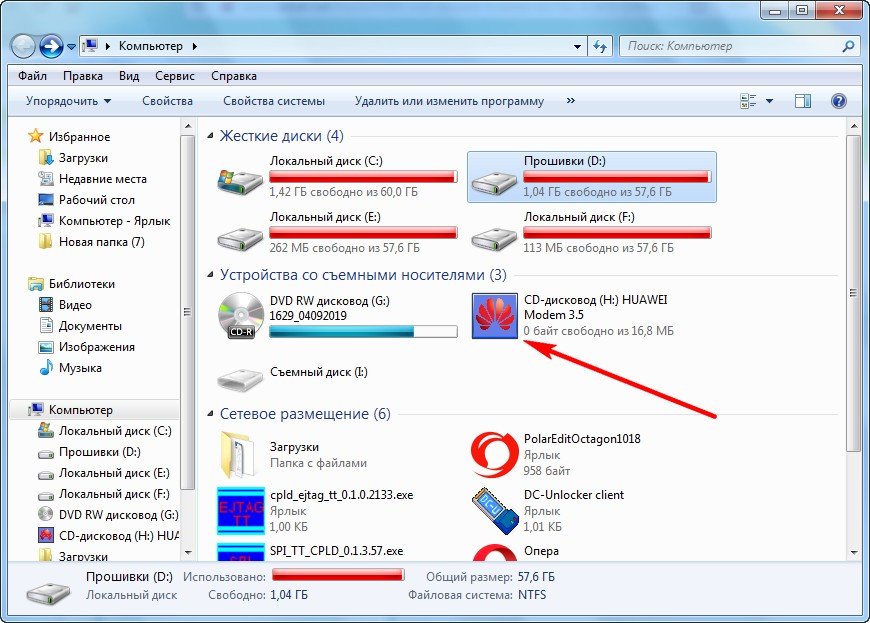Collapse the Жесткие диски group
The height and width of the screenshot is (623, 870).
pos(211,136)
